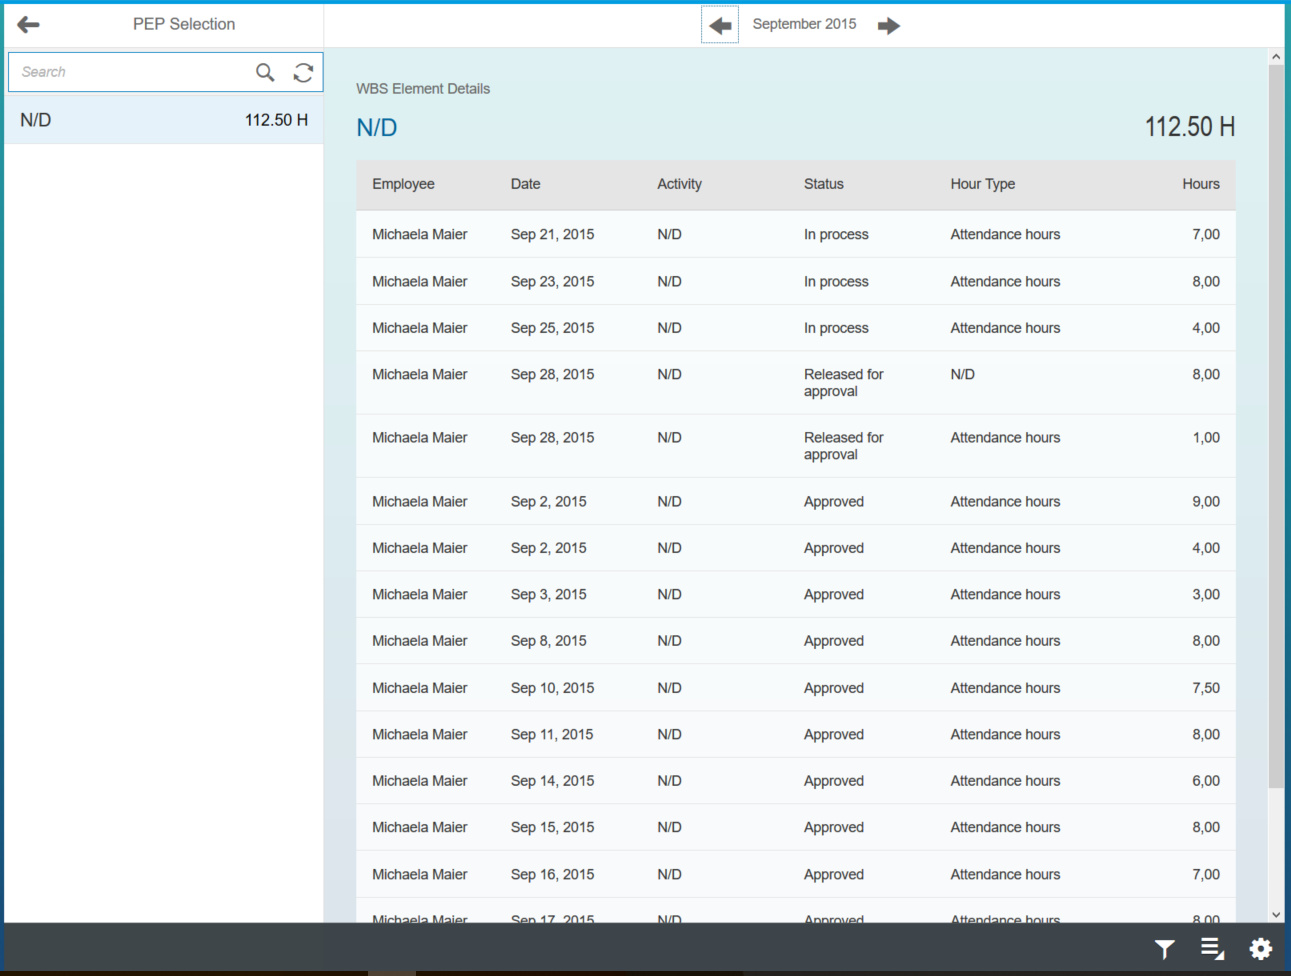1291x976 pixels.
Task: Click the Date column header
Action: [525, 184]
